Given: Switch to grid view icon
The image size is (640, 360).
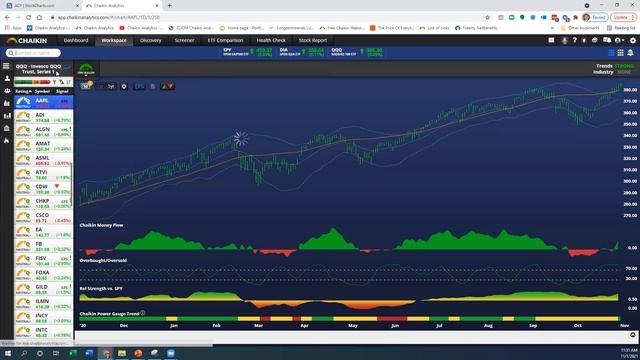Looking at the screenshot, I should point(620,53).
